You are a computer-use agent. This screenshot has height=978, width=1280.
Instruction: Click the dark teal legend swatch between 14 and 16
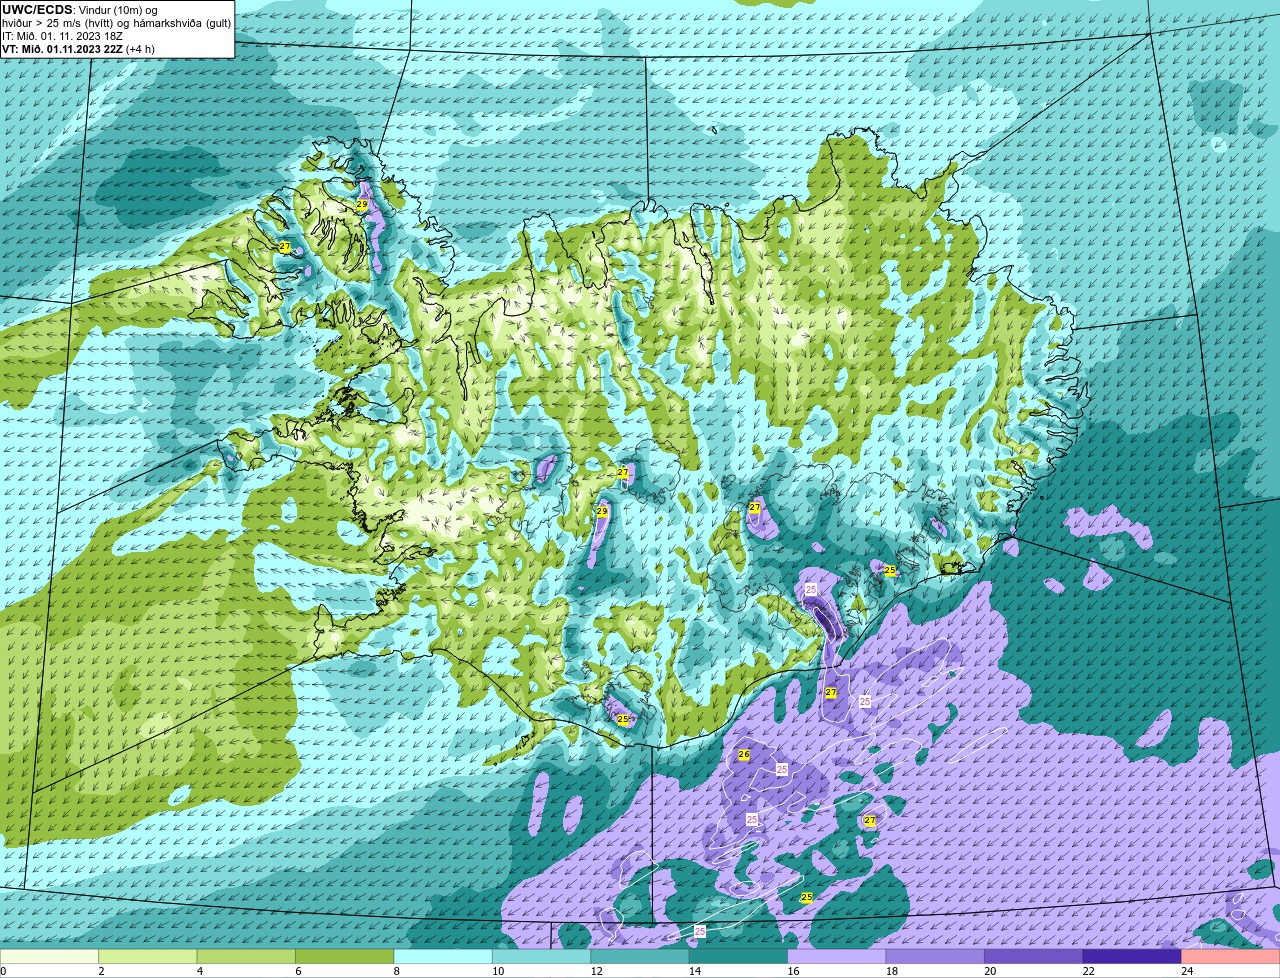(x=739, y=957)
